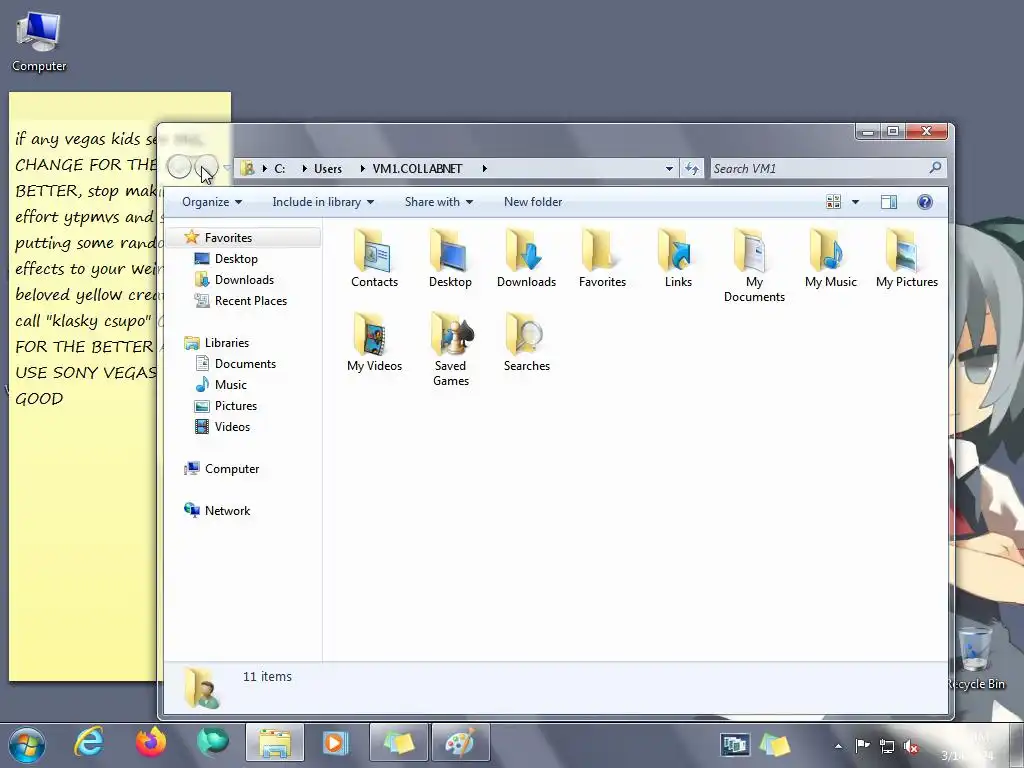Open Windows Media Player from taskbar
Viewport: 1024px width, 768px height.
click(x=336, y=743)
